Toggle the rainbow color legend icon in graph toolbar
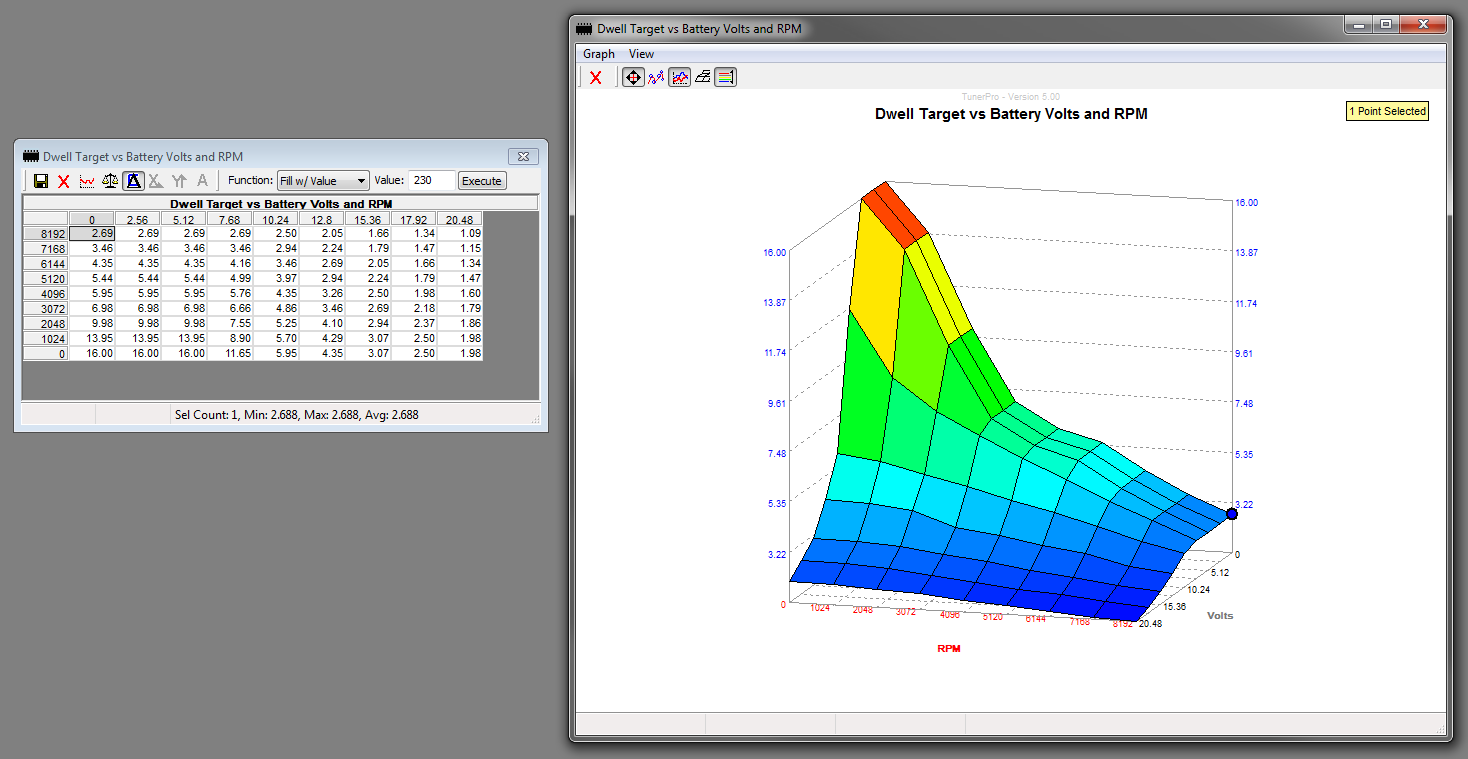 (x=726, y=77)
